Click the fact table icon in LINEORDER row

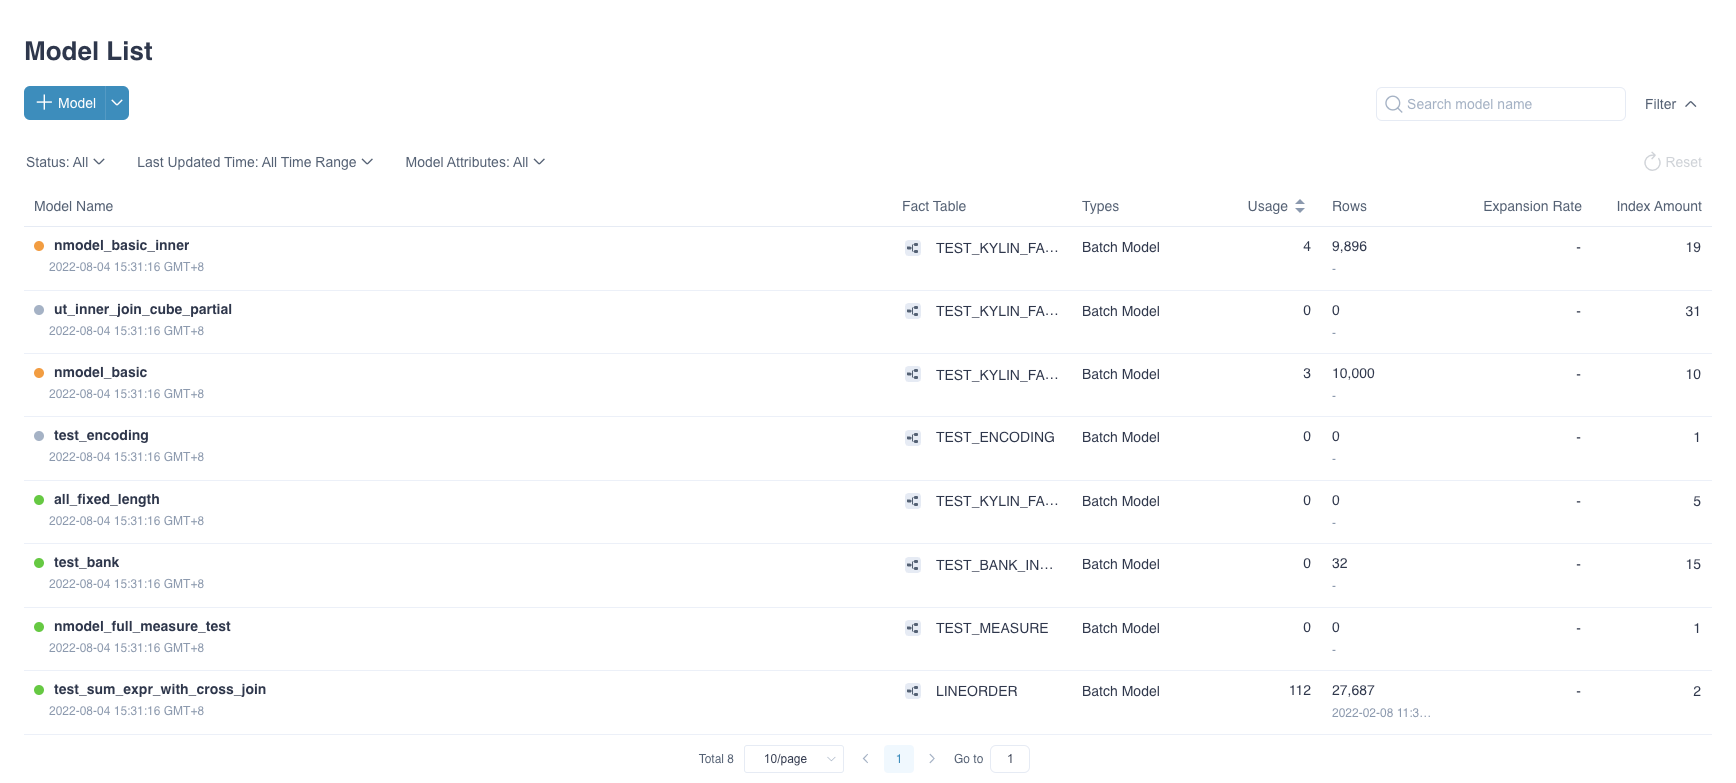(x=912, y=691)
